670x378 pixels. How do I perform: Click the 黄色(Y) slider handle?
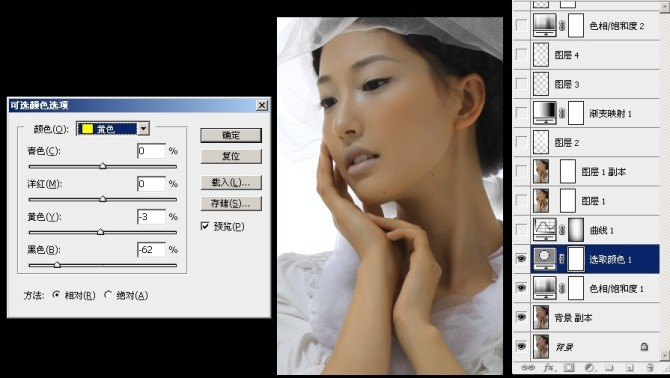[x=100, y=231]
